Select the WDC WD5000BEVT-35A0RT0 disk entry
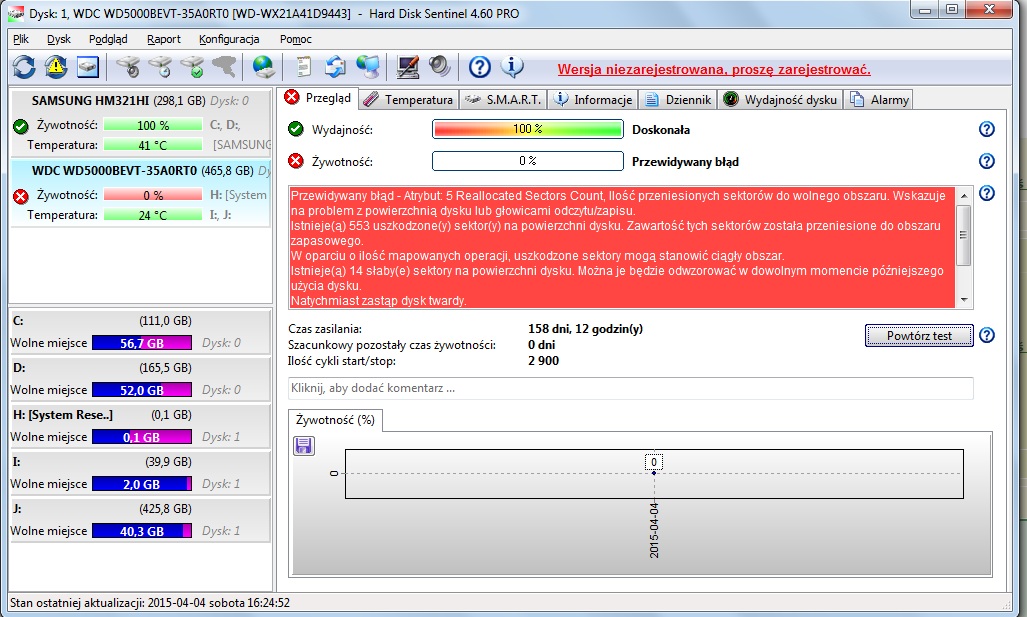 [140, 193]
